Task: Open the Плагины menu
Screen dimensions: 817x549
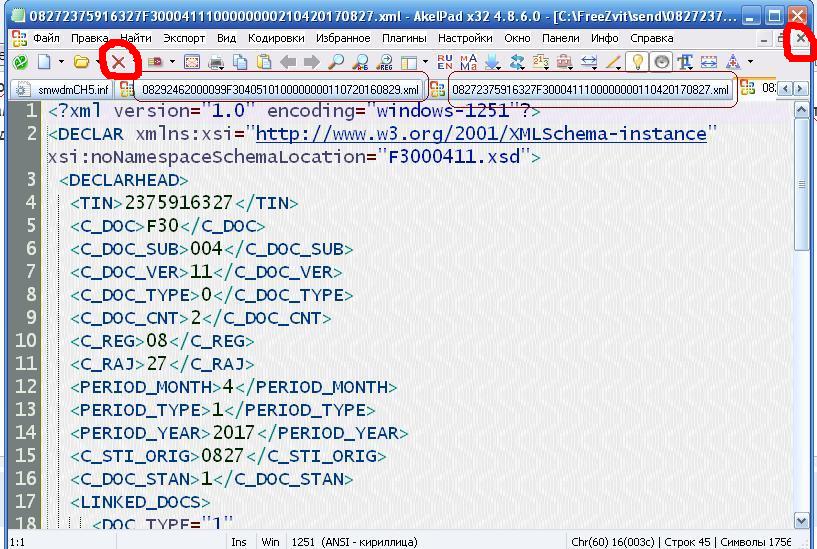Action: 404,38
